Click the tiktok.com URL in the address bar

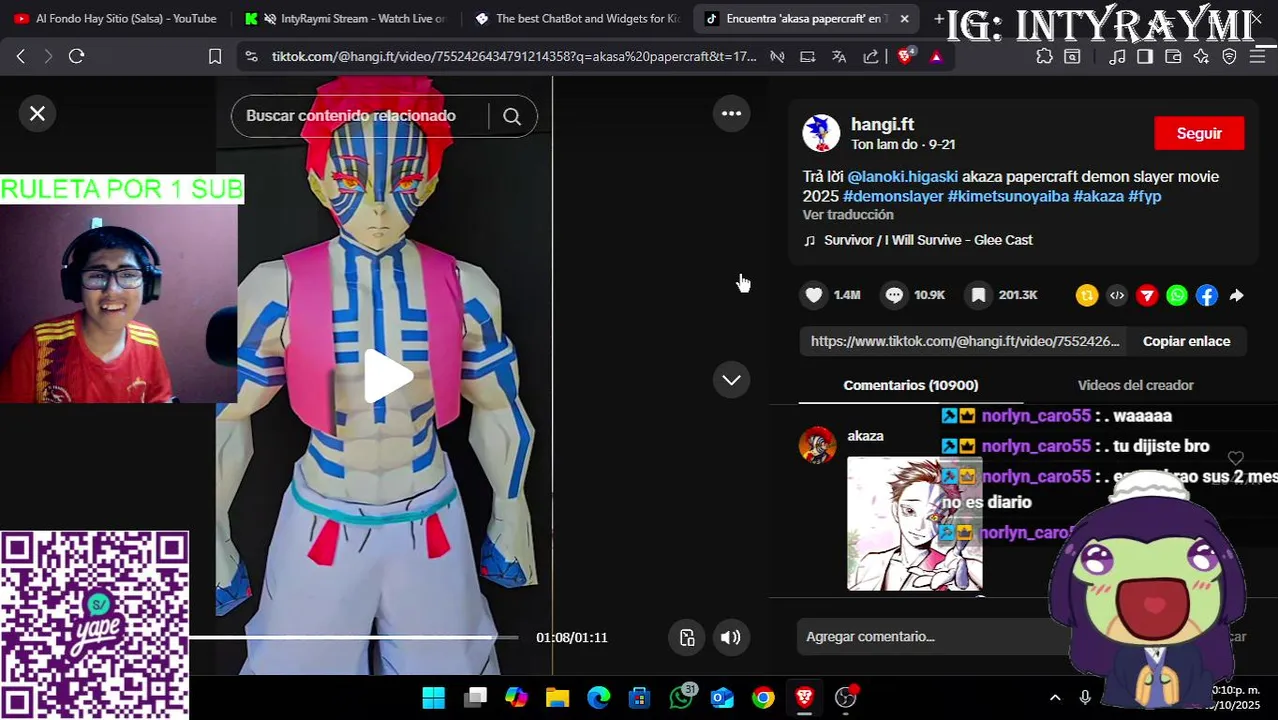[x=514, y=57]
